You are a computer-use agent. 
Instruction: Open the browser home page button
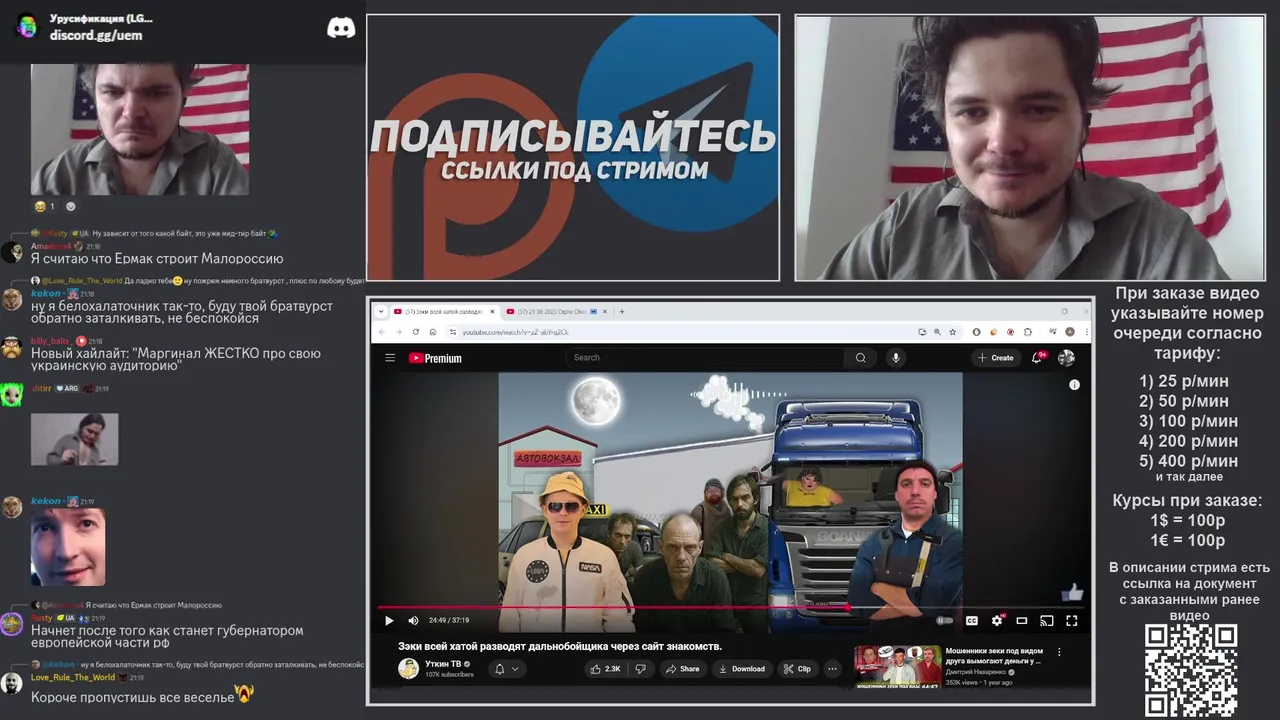pos(433,332)
